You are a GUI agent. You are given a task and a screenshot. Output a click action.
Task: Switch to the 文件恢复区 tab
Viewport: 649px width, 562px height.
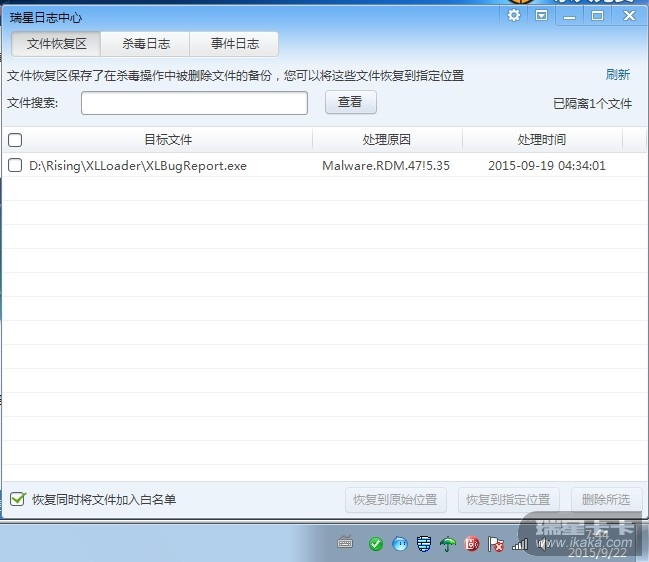tap(56, 44)
